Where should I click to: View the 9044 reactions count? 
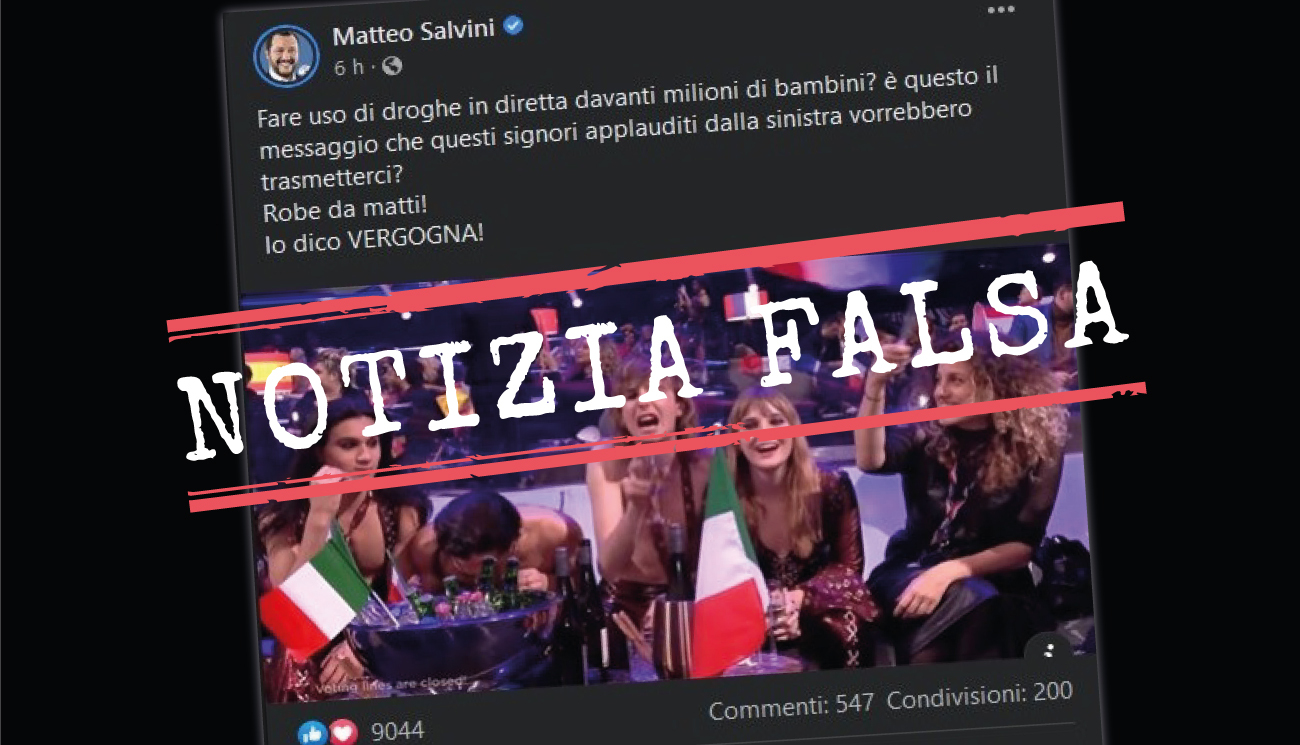coord(397,732)
